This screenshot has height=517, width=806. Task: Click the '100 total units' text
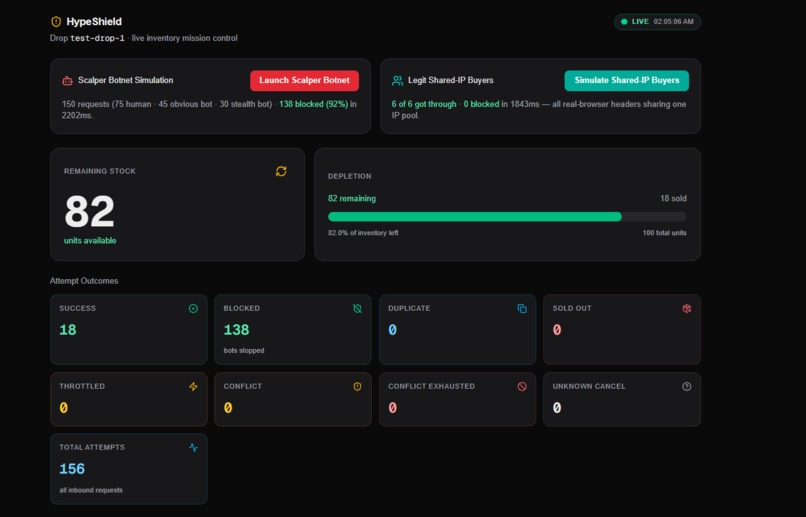[664, 233]
